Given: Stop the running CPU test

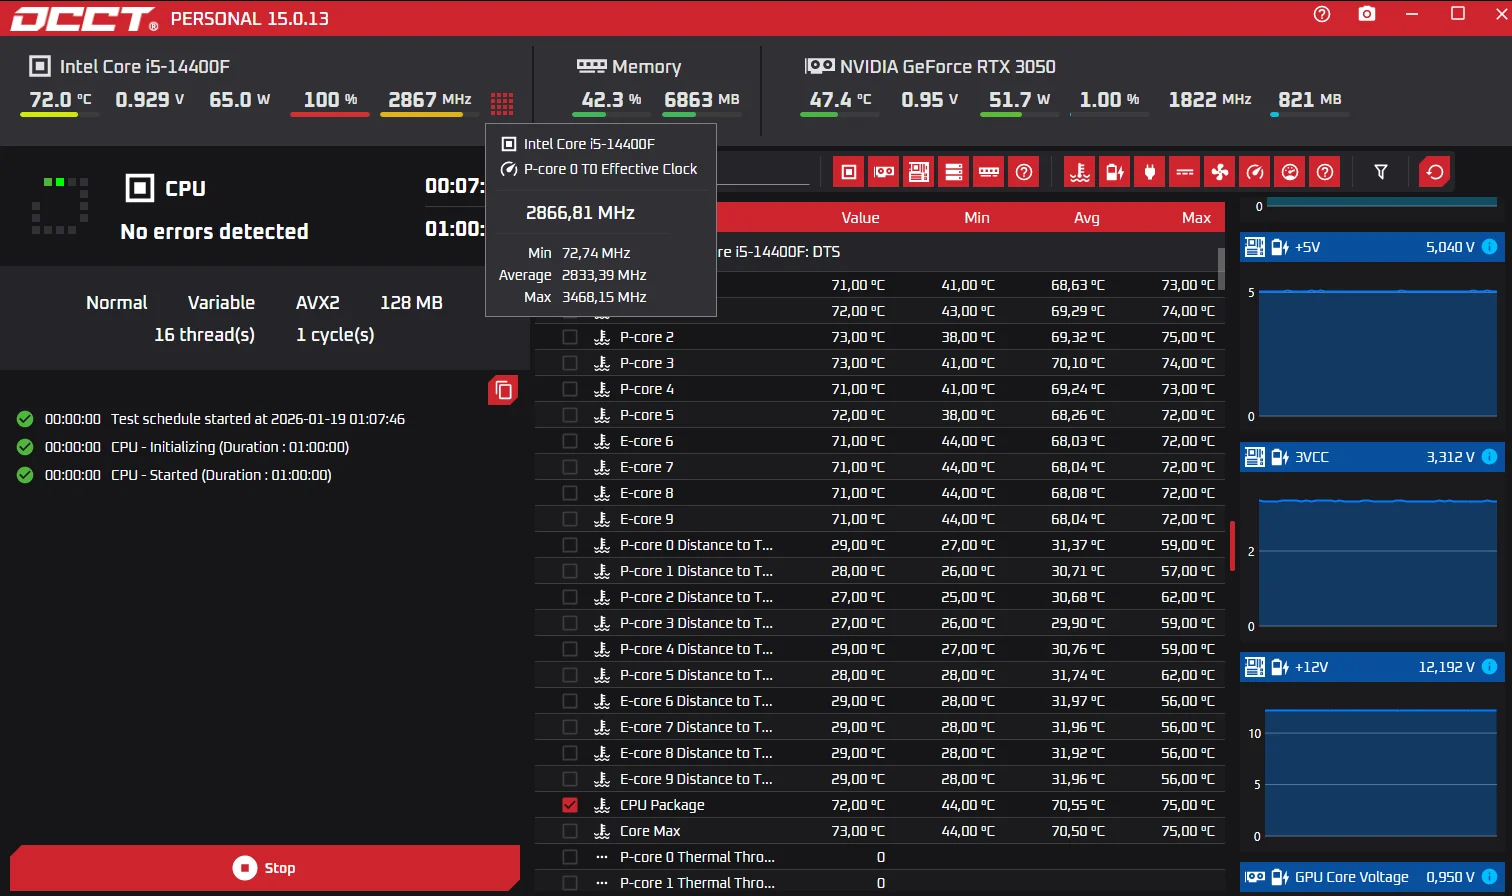Looking at the screenshot, I should (265, 868).
